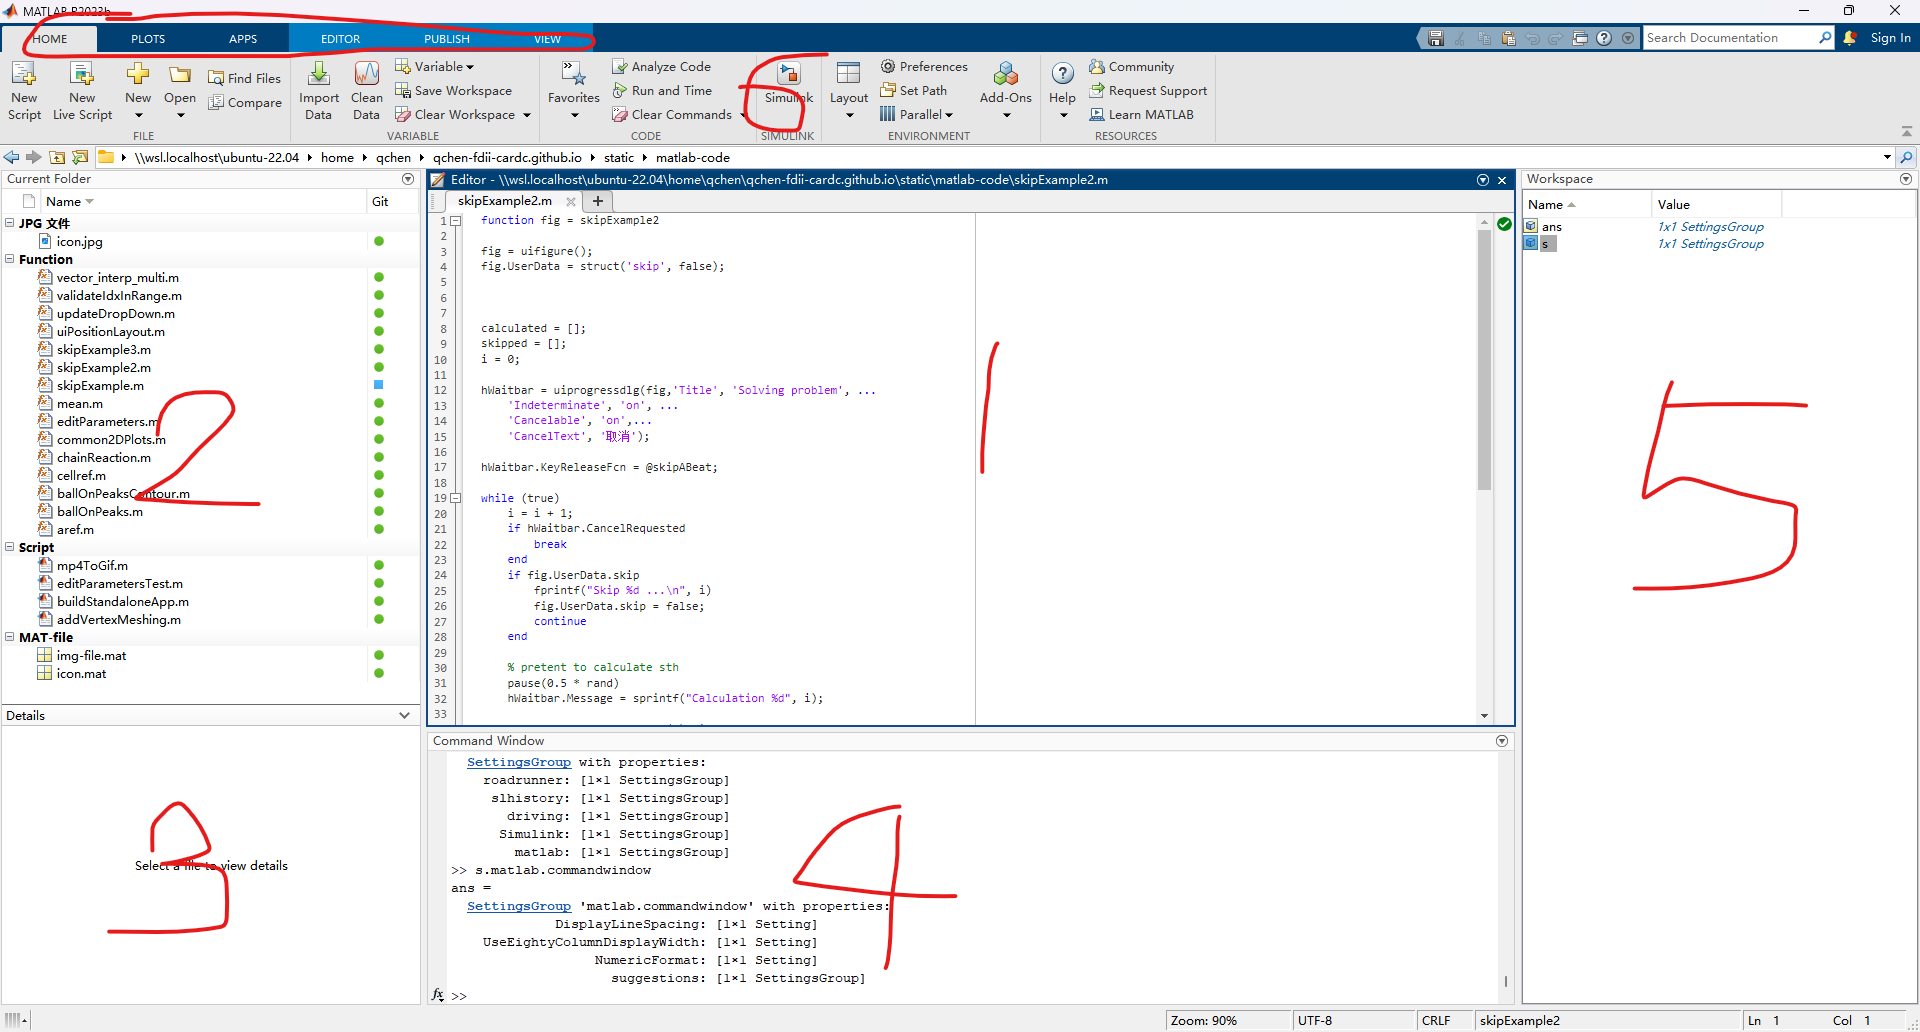Click the Paste icon in quick access toolbar
Screen dimensions: 1920x1032
coord(1508,38)
